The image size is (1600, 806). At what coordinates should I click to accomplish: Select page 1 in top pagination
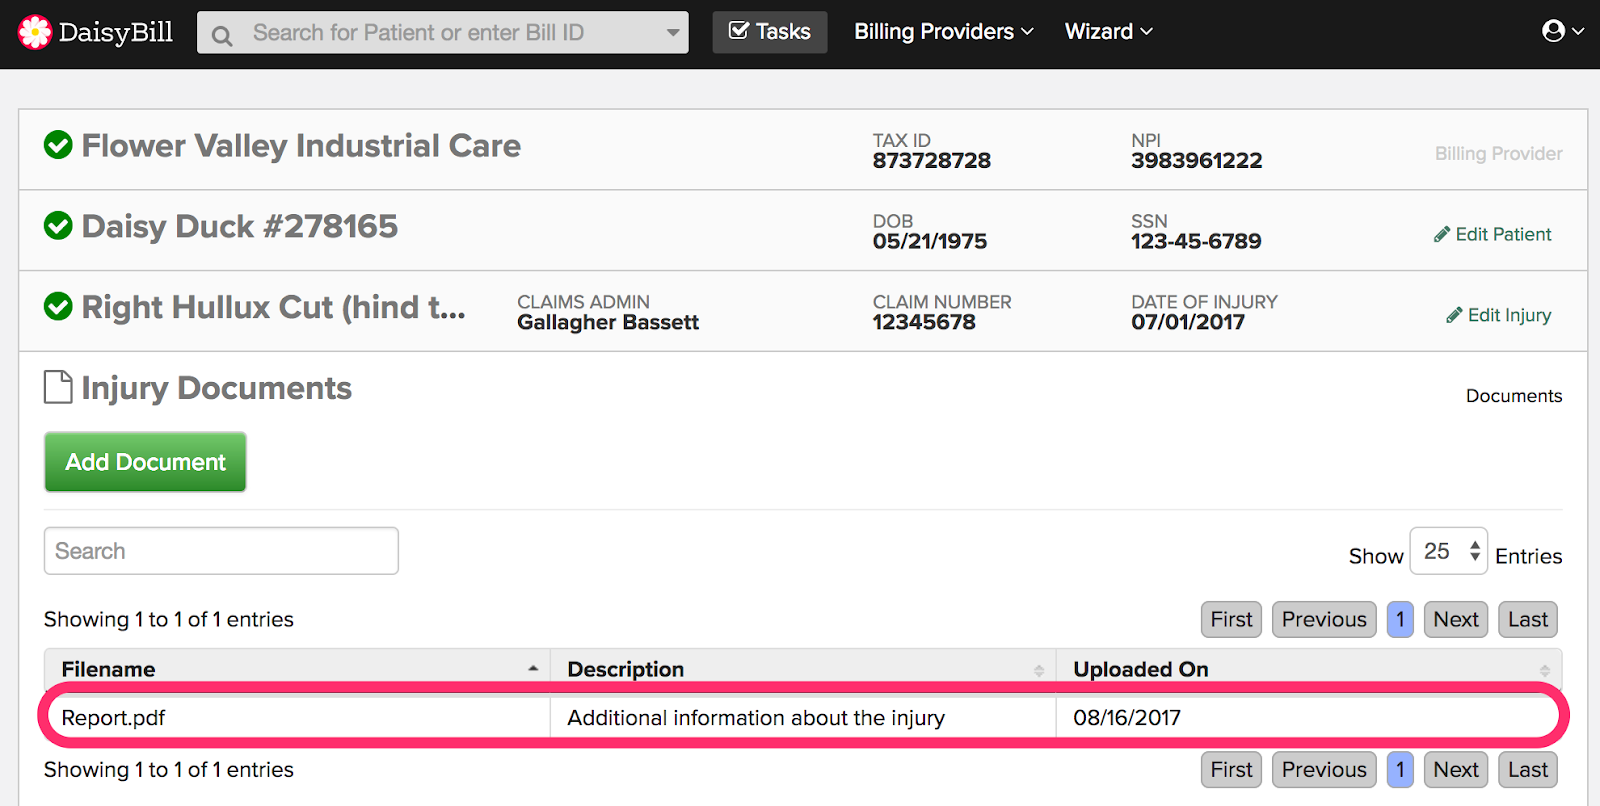1400,619
